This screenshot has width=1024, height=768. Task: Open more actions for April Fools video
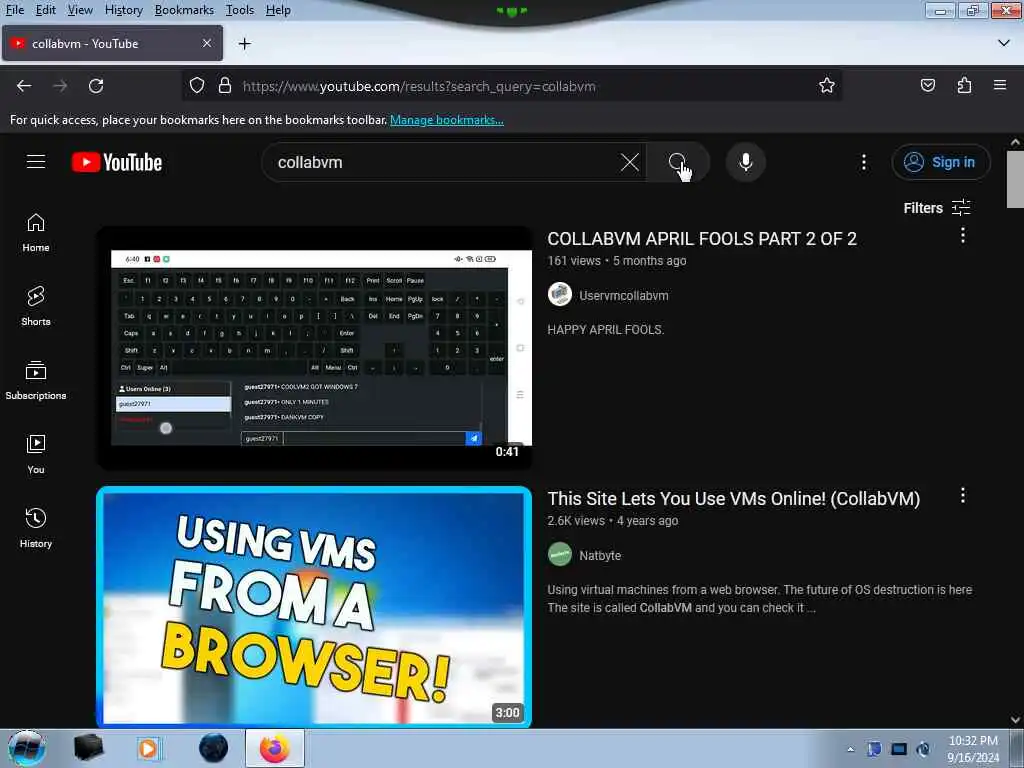tap(963, 236)
